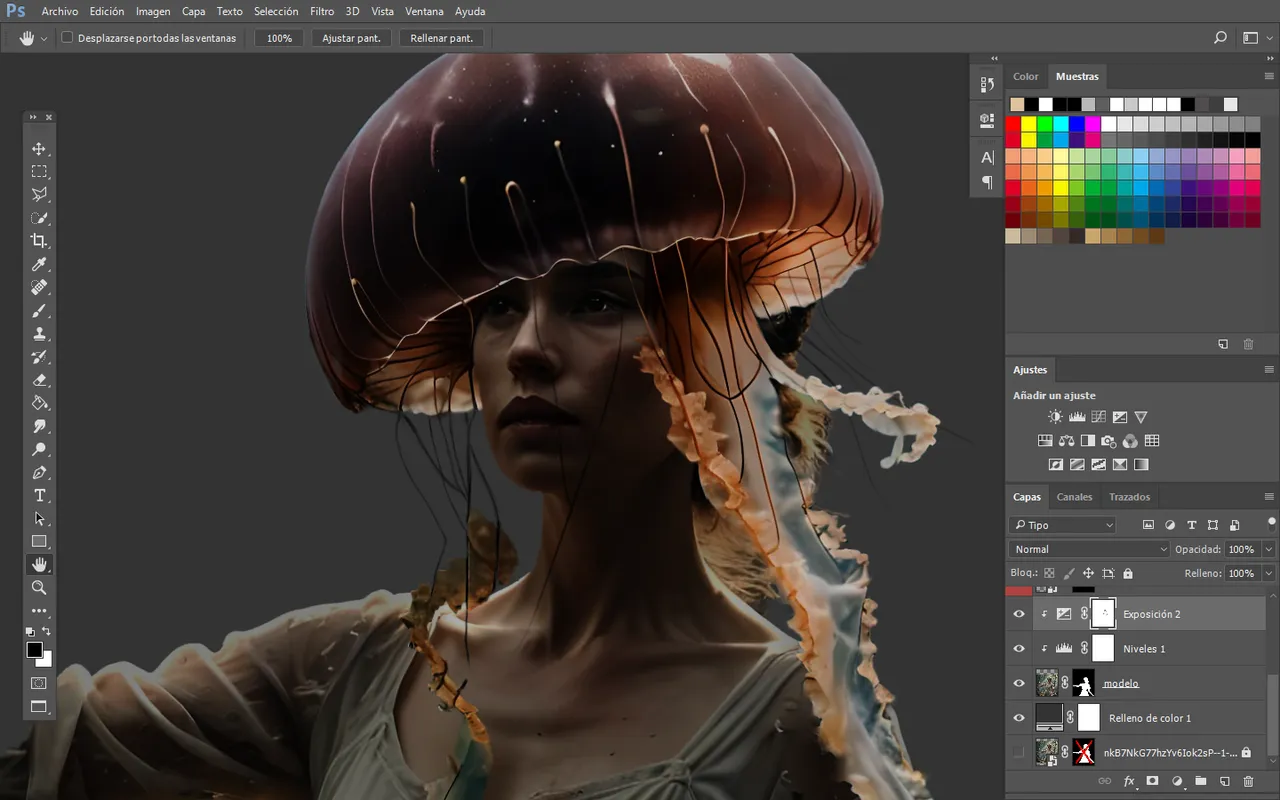Add a Curves adjustment
This screenshot has width=1280, height=800.
tap(1098, 417)
